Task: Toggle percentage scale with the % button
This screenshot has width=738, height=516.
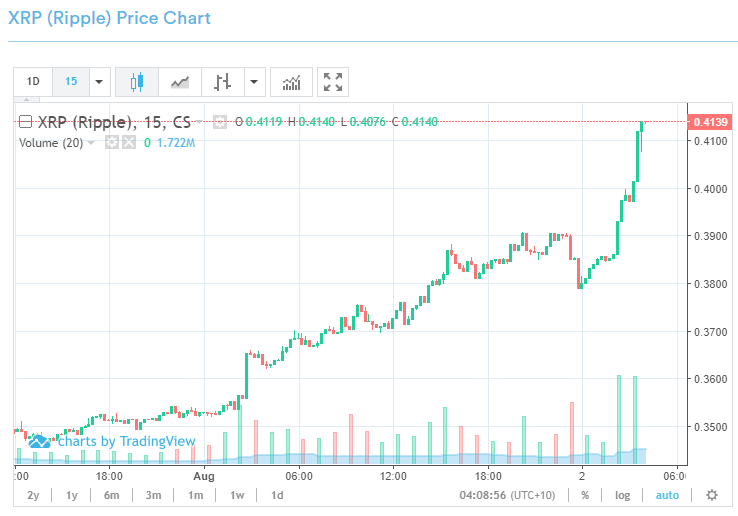Action: (585, 495)
